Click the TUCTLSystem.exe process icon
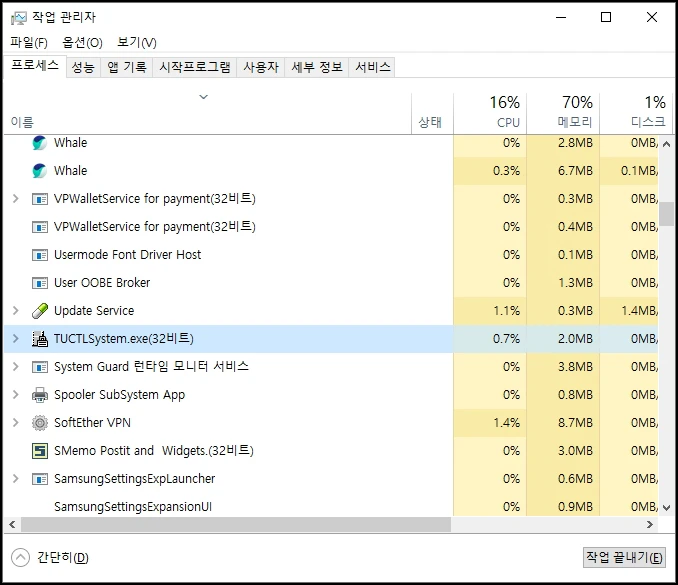Screen dimensions: 678x585 click(40, 339)
